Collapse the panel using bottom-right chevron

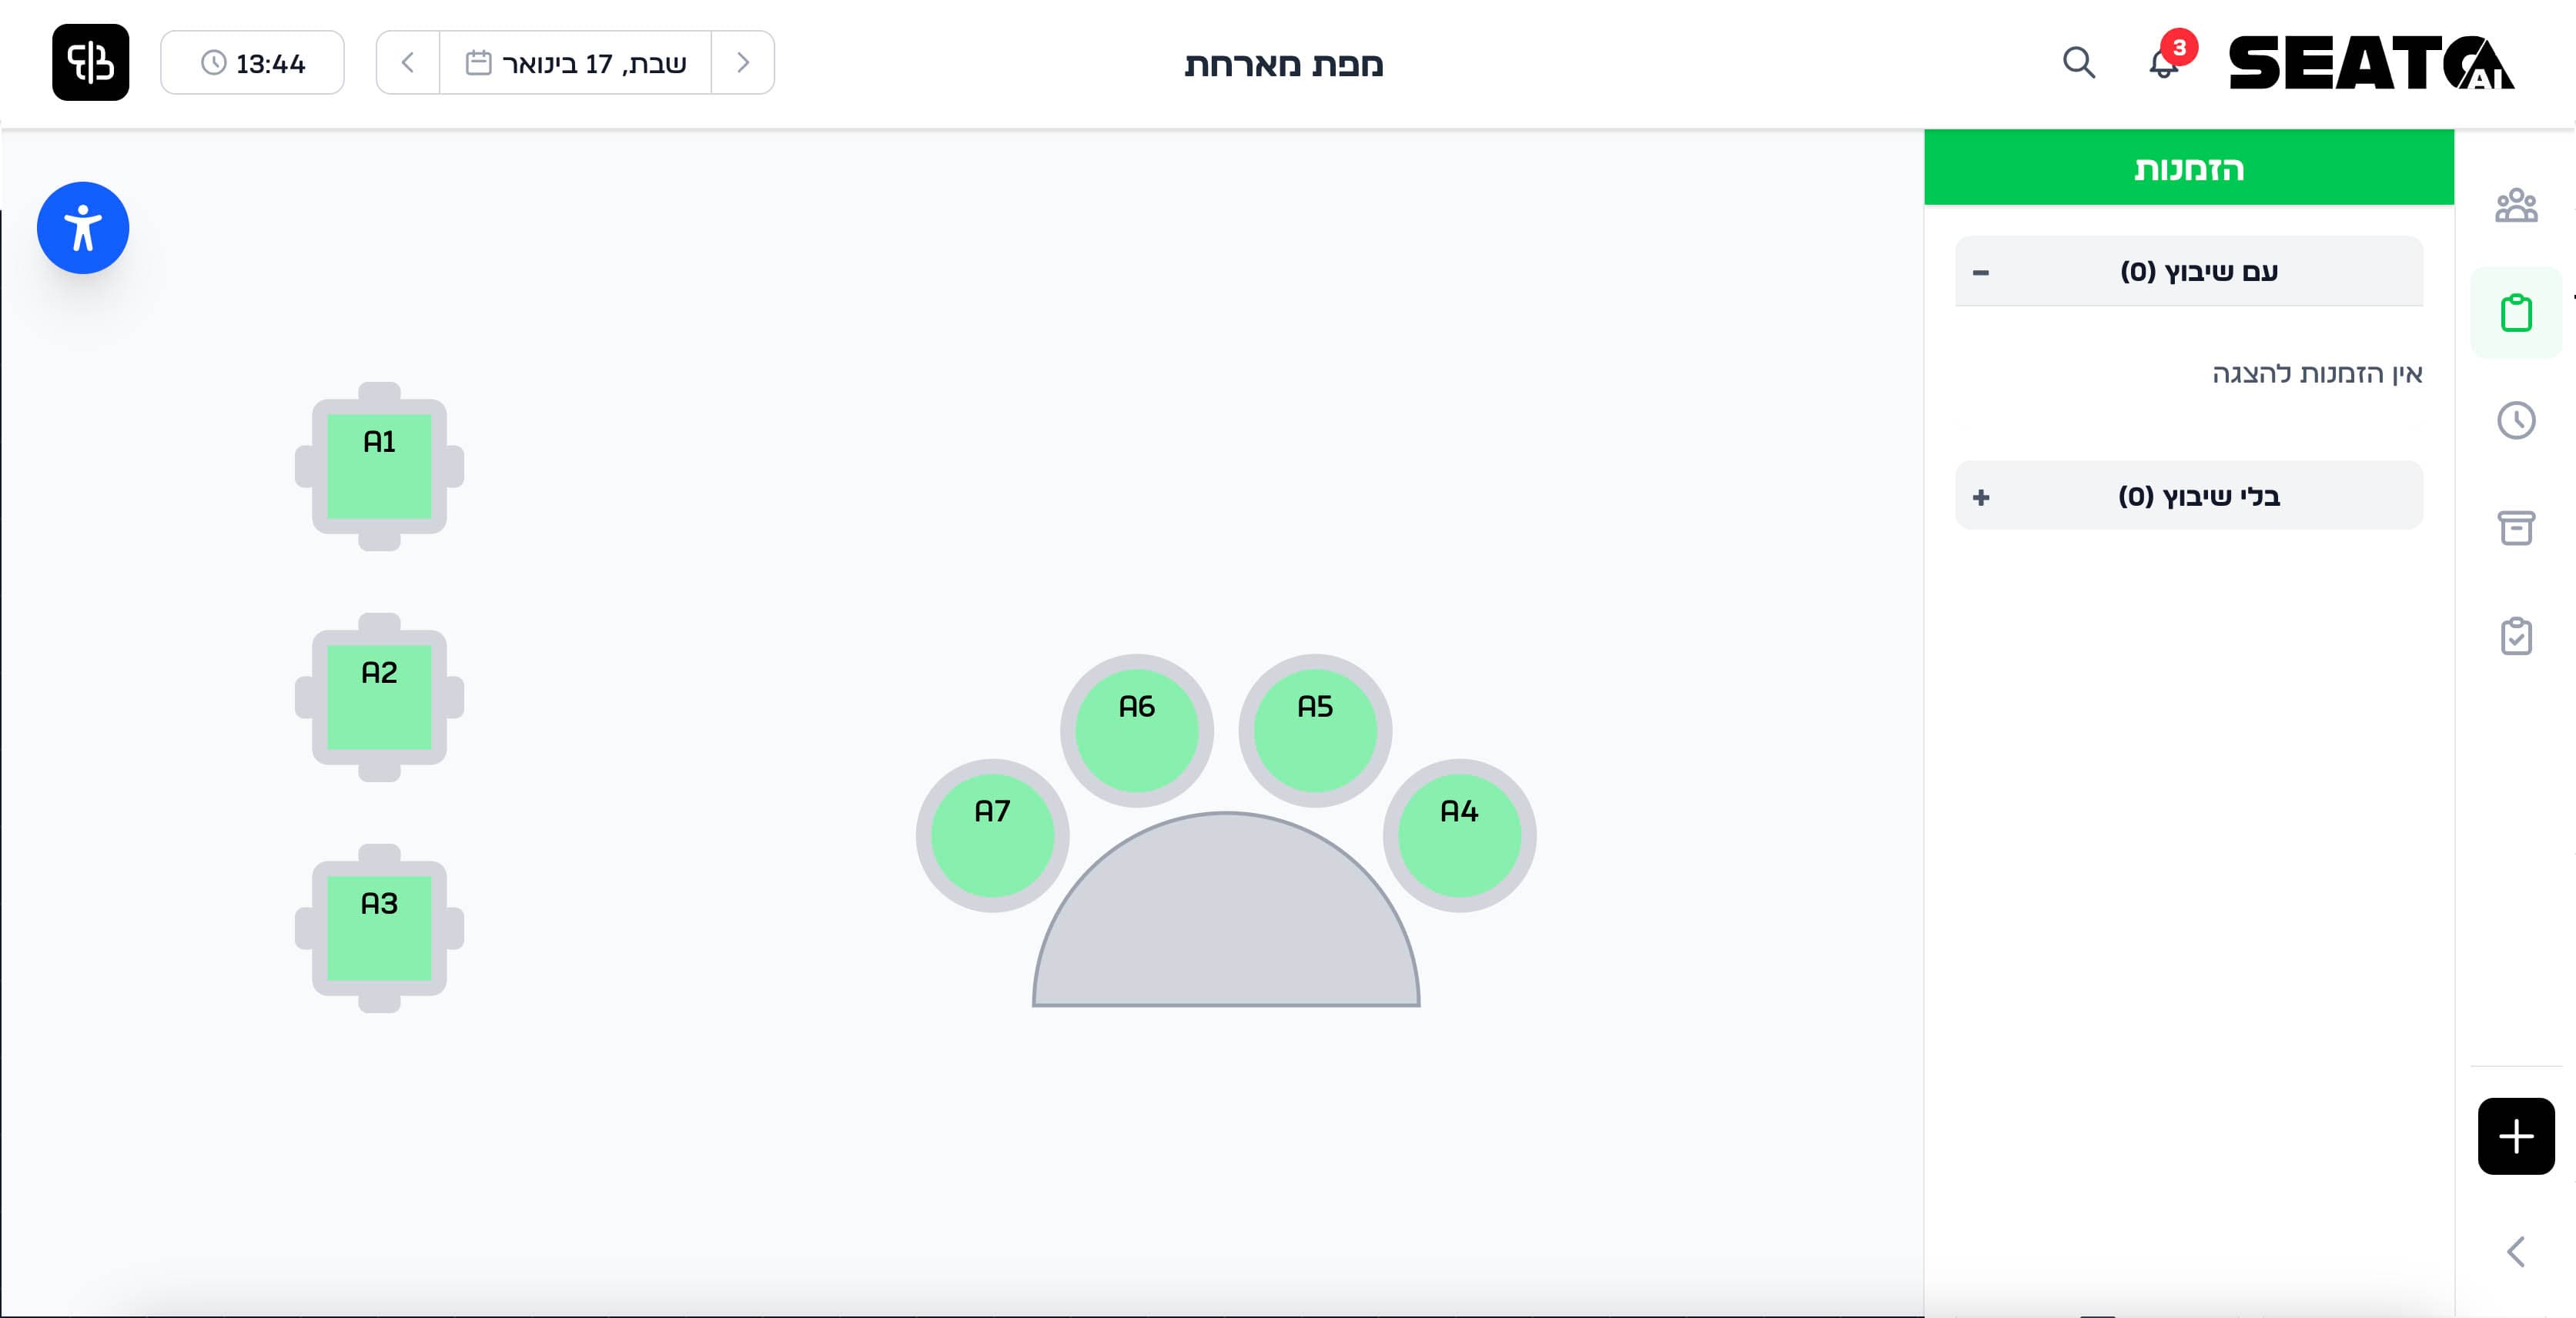point(2516,1251)
